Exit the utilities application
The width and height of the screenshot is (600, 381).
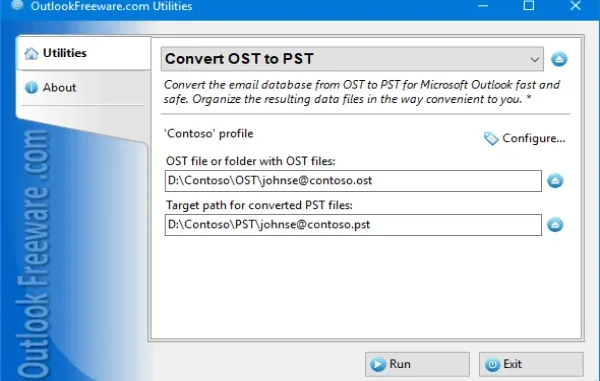[x=531, y=364]
